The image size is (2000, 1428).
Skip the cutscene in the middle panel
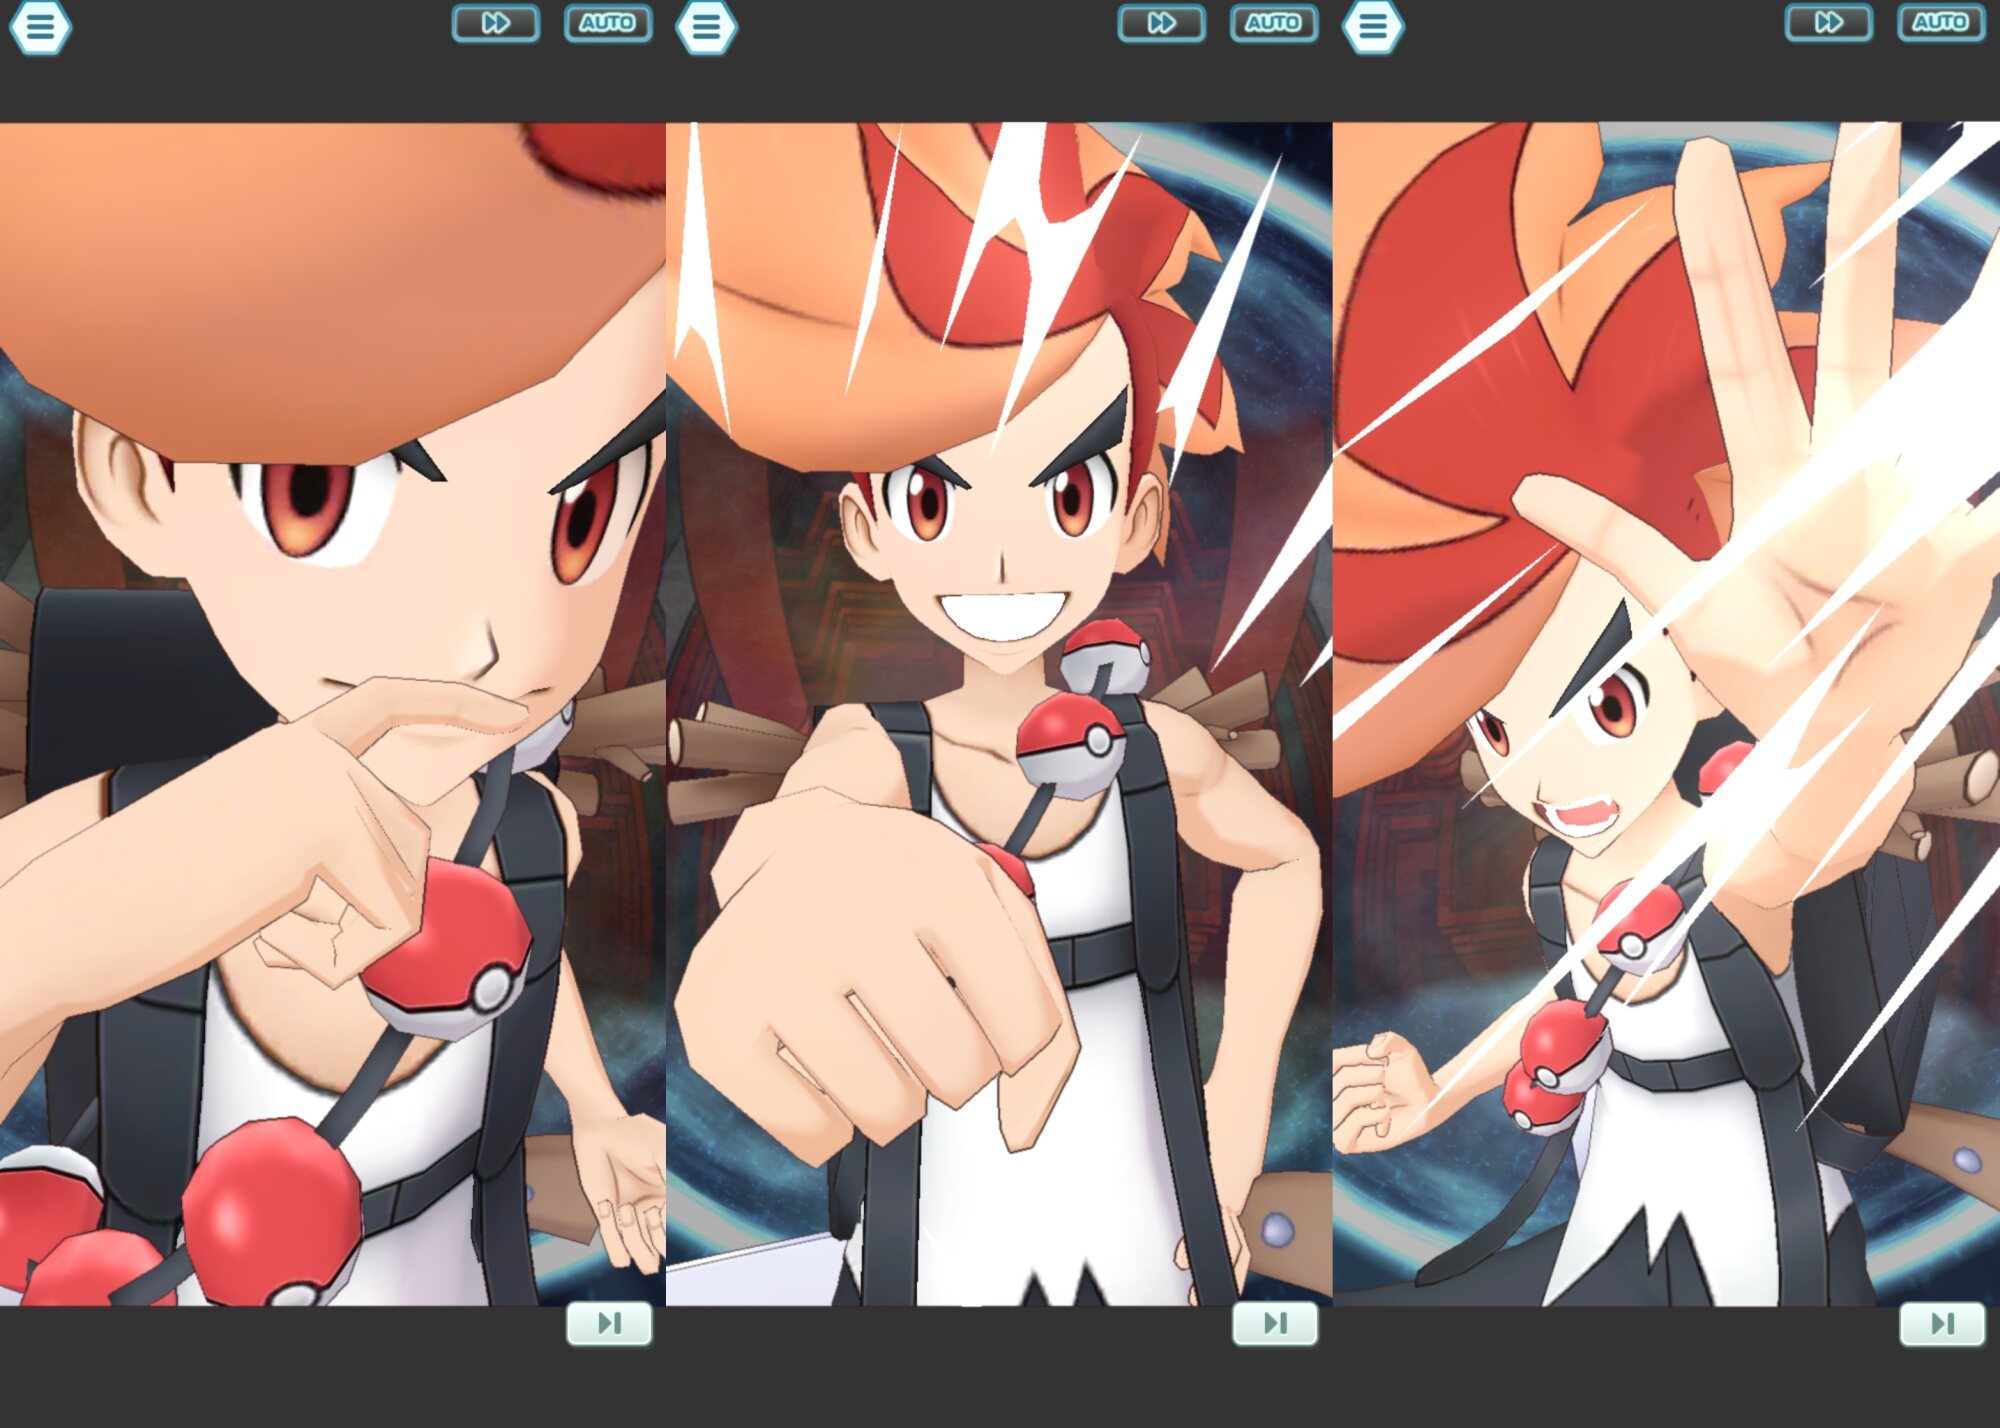[1275, 1323]
